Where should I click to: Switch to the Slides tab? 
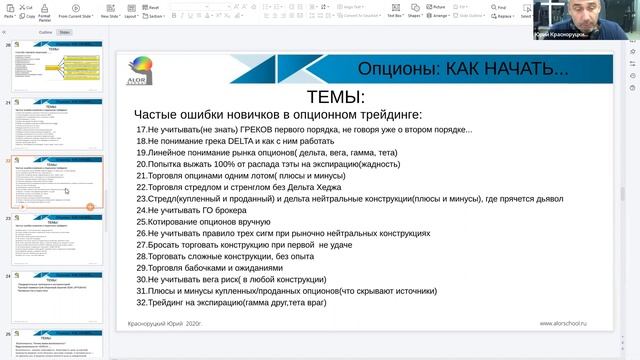[x=64, y=32]
